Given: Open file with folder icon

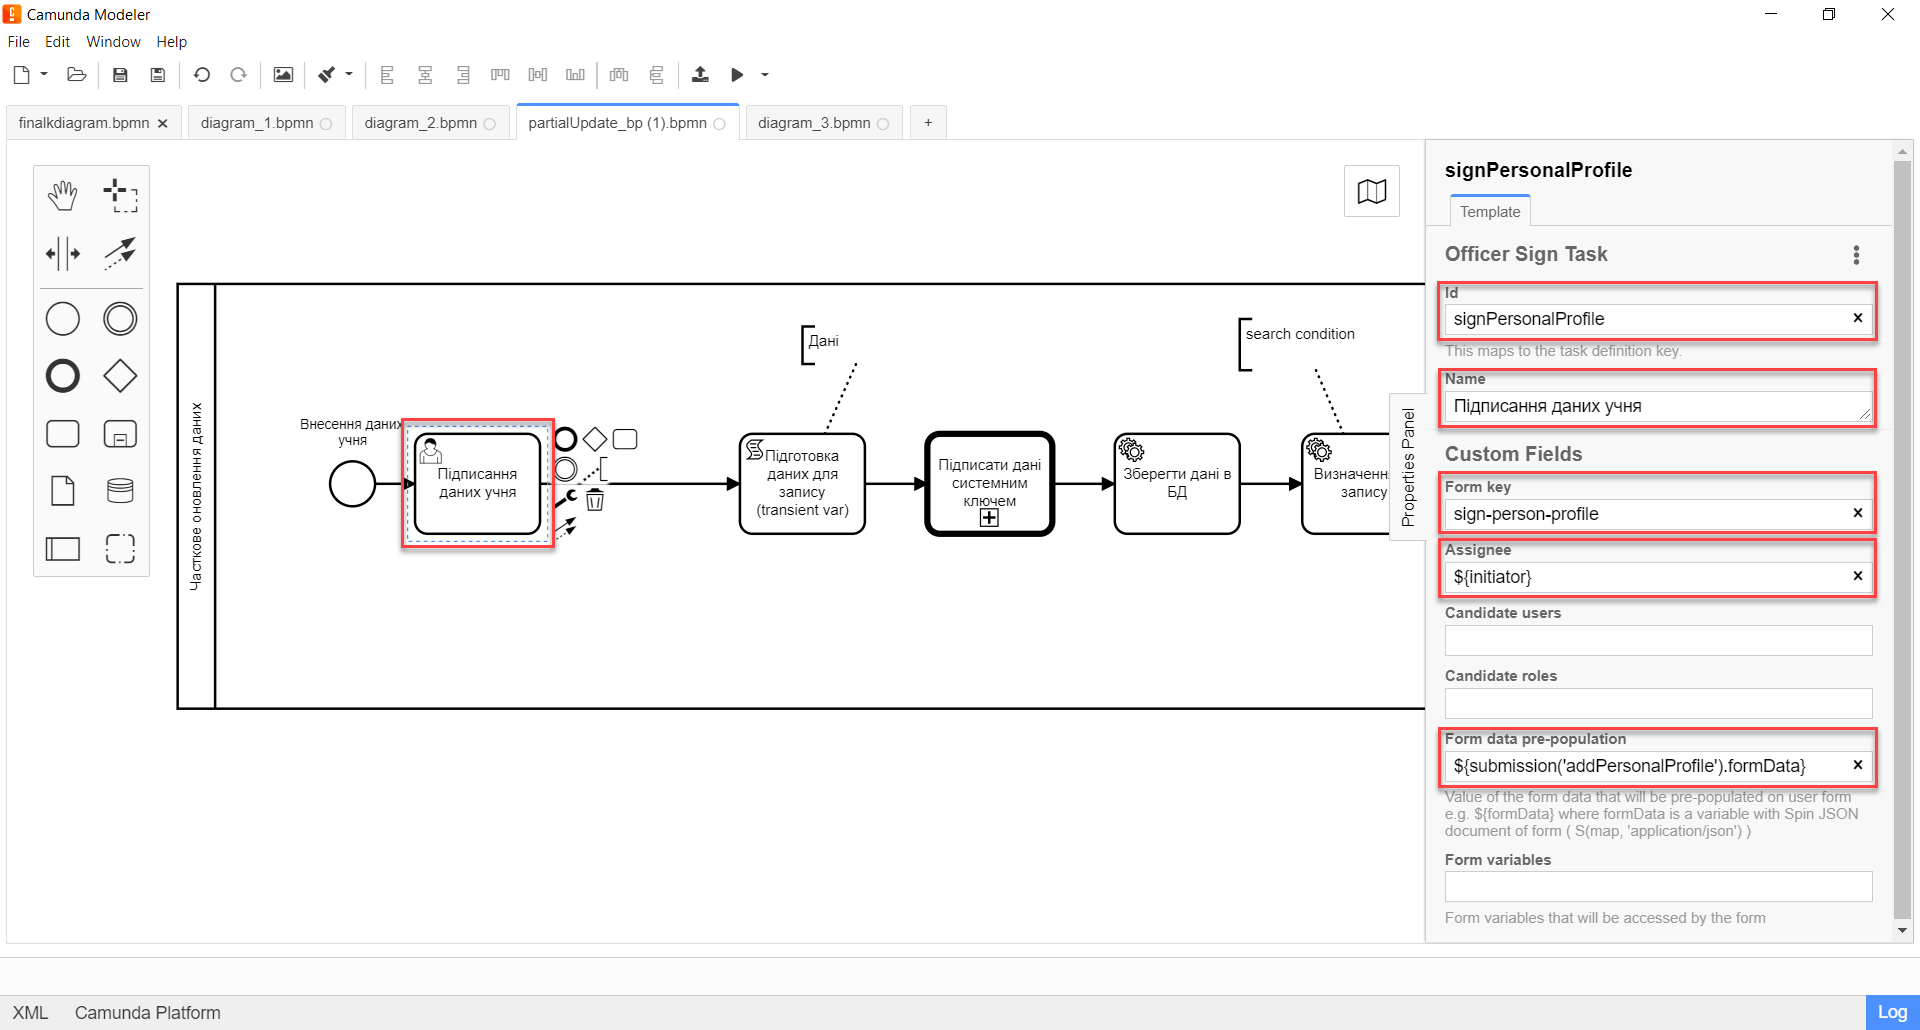Looking at the screenshot, I should pyautogui.click(x=77, y=75).
